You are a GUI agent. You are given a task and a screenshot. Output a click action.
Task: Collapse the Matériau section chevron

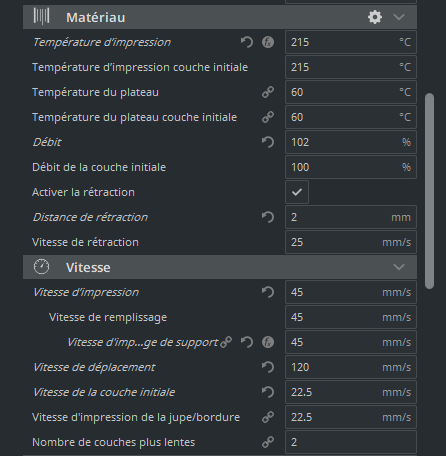[399, 17]
